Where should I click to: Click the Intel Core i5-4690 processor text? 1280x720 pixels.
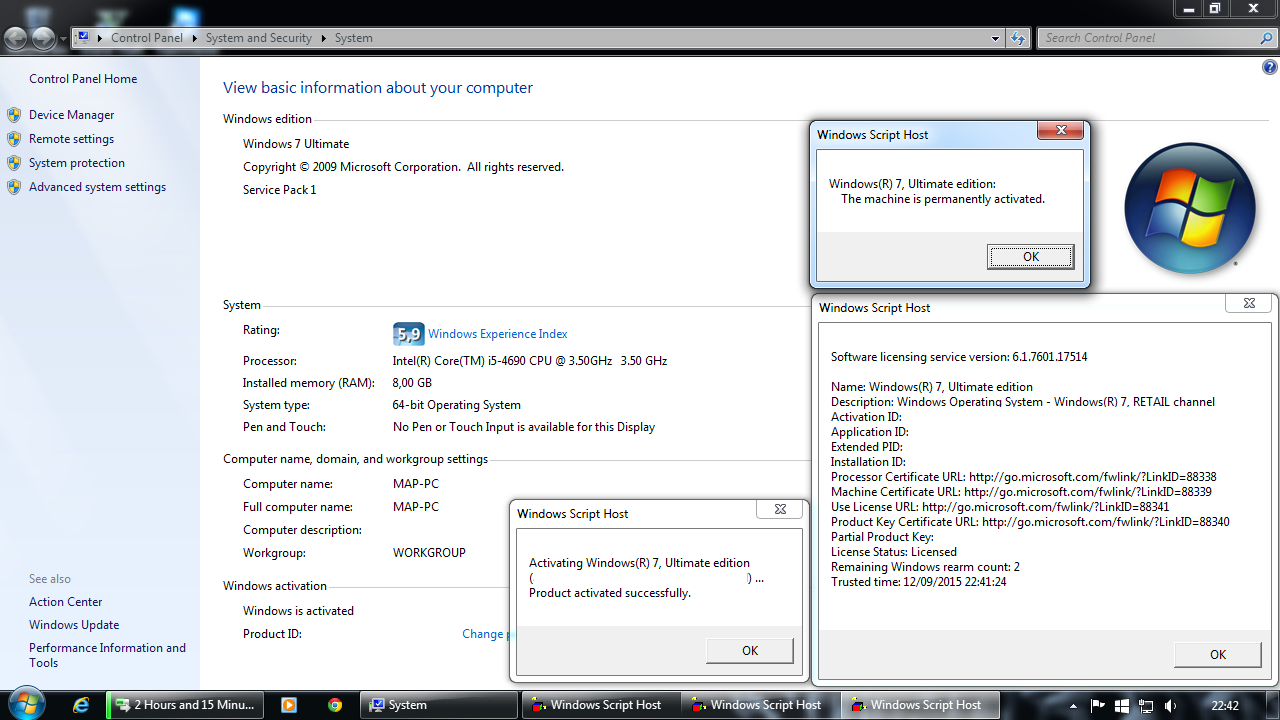point(530,361)
